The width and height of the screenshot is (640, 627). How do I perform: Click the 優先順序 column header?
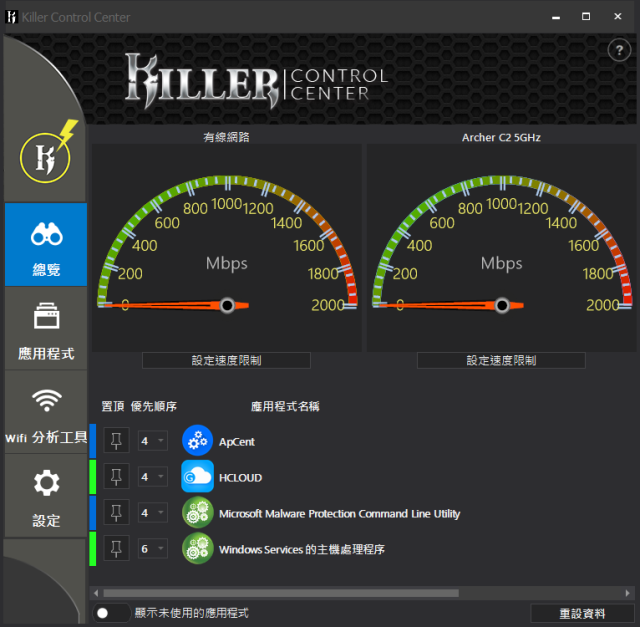[x=153, y=406]
